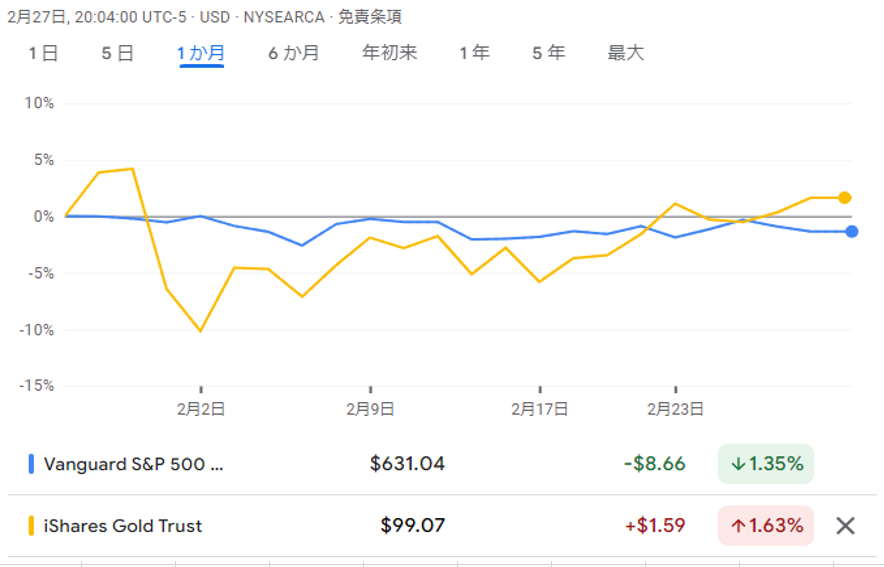The height and width of the screenshot is (567, 884).
Task: Open the Vanguard S&P 500 fund name
Action: 133,464
